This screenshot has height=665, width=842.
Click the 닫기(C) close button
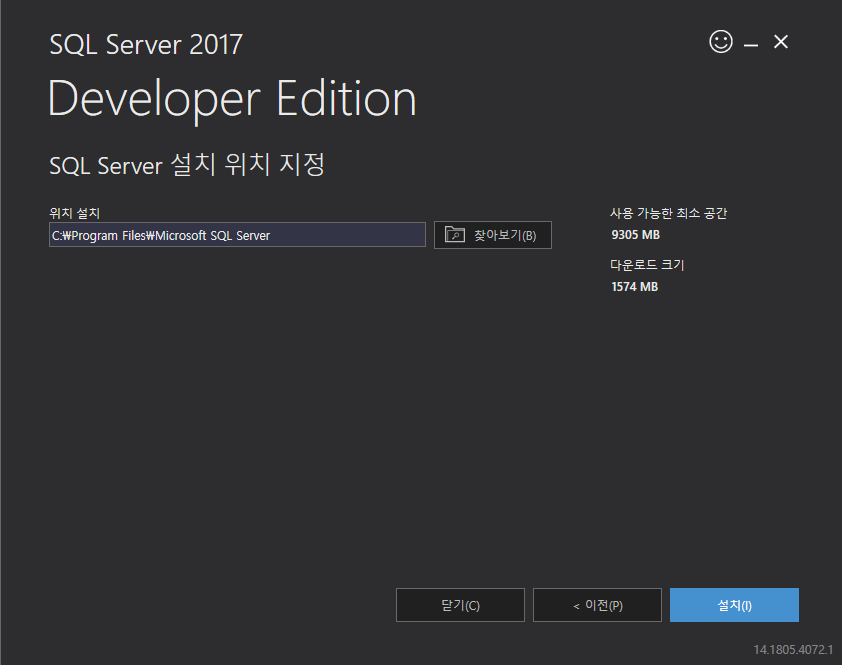[460, 605]
